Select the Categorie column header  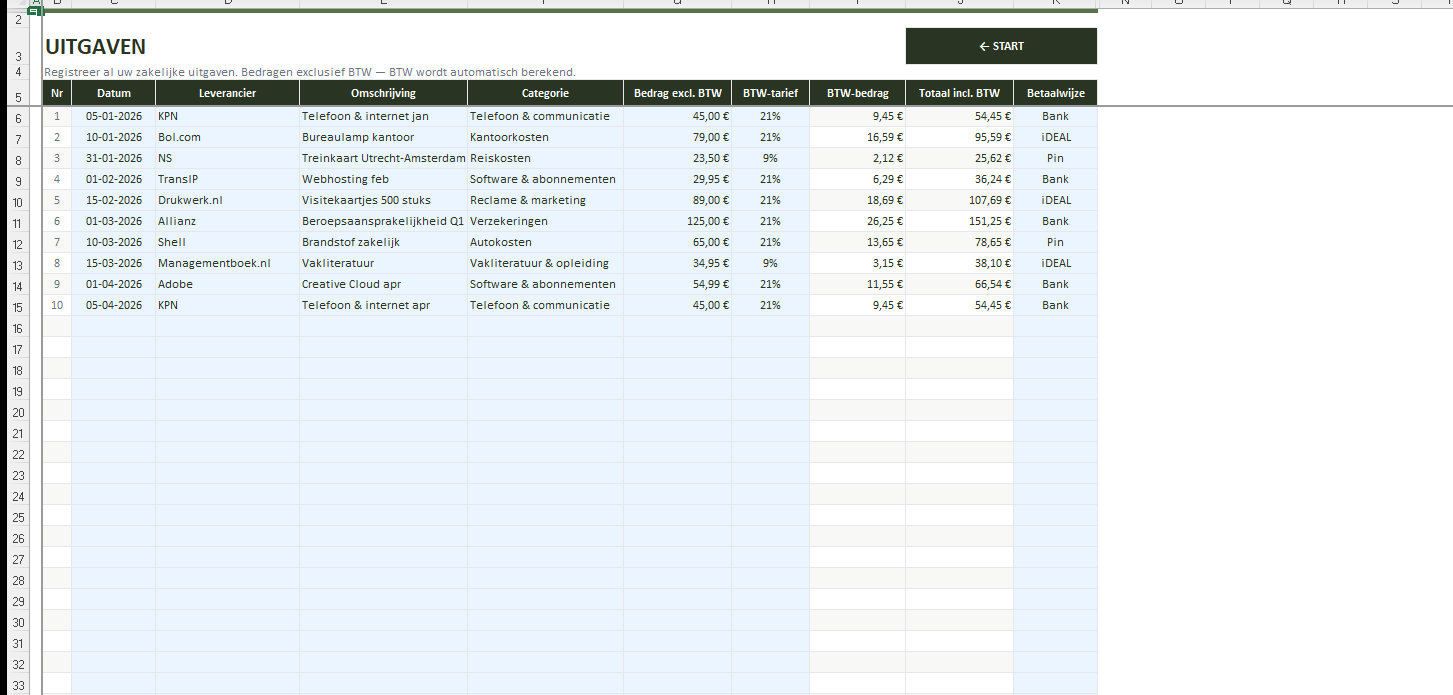545,93
